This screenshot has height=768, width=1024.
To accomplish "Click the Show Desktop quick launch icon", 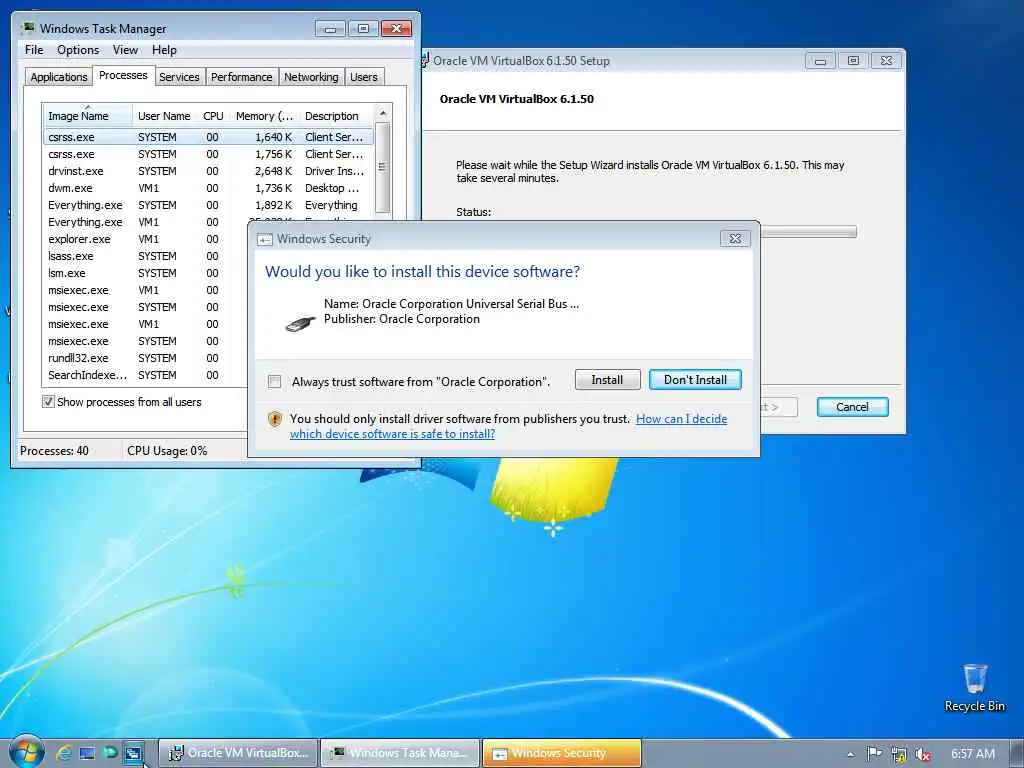I will pyautogui.click(x=87, y=753).
